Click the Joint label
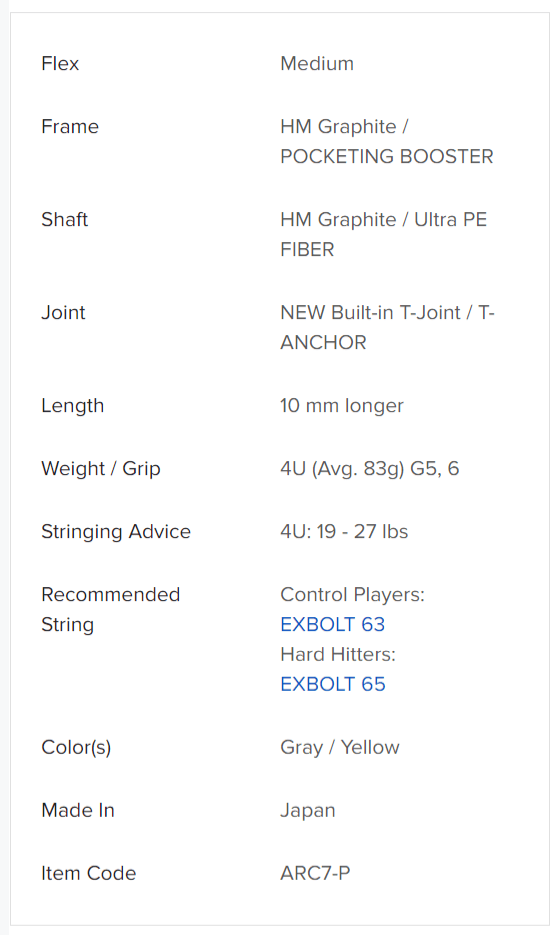The height and width of the screenshot is (935, 558). point(63,312)
